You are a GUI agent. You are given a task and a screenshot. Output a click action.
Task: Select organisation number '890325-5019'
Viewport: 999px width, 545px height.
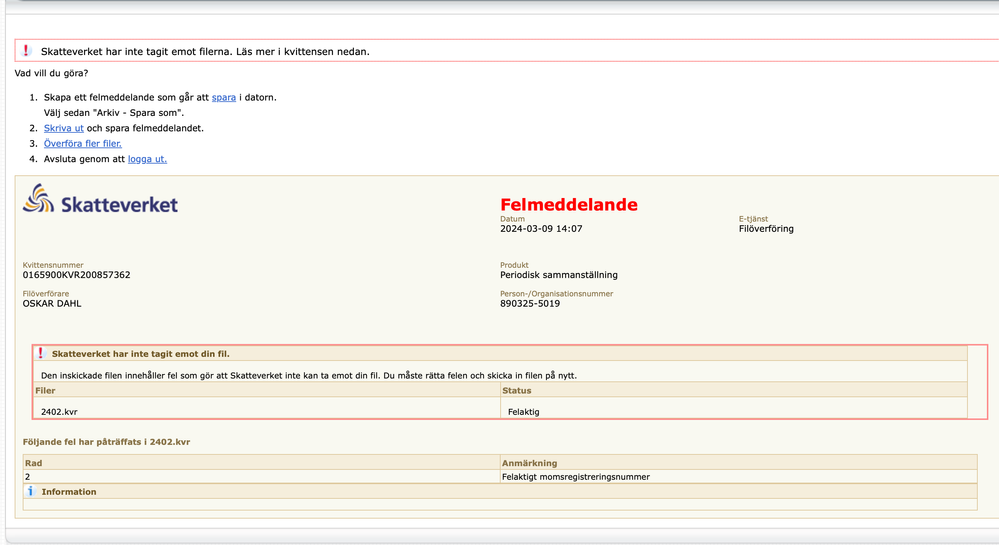530,304
